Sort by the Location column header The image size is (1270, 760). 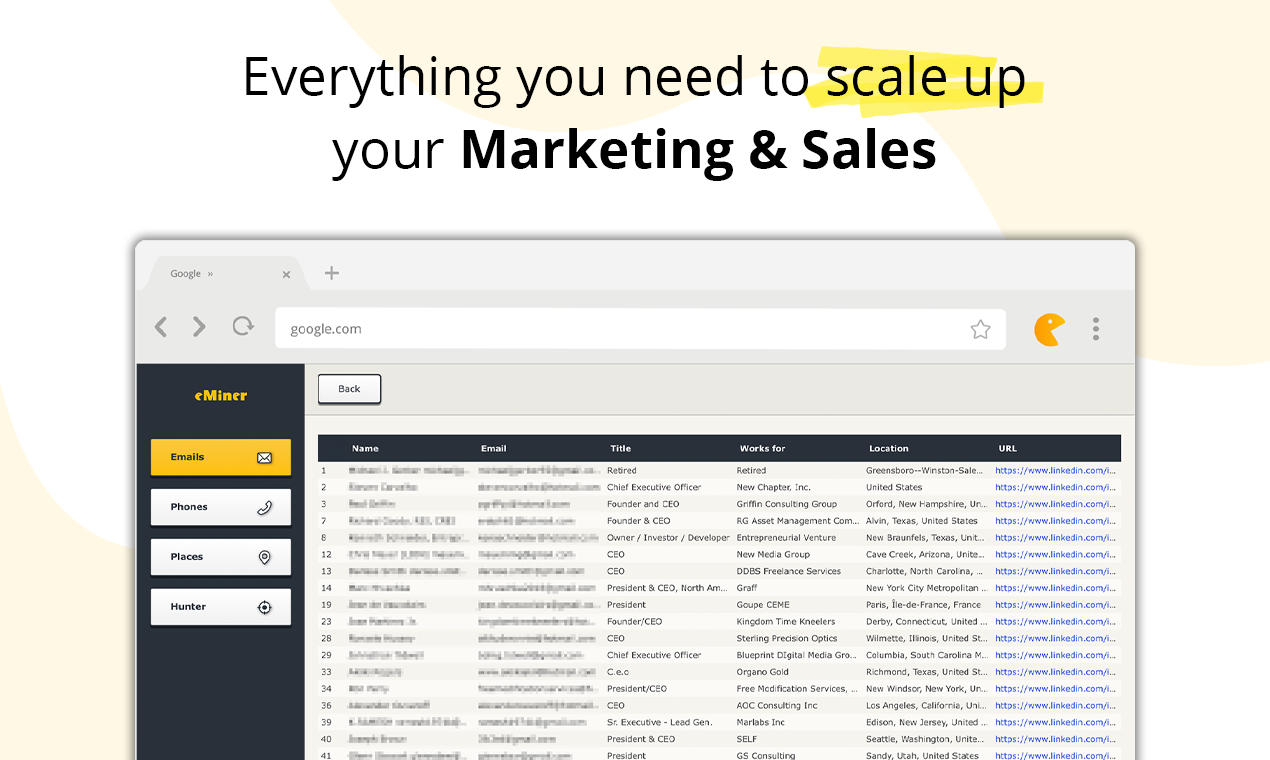click(x=889, y=448)
